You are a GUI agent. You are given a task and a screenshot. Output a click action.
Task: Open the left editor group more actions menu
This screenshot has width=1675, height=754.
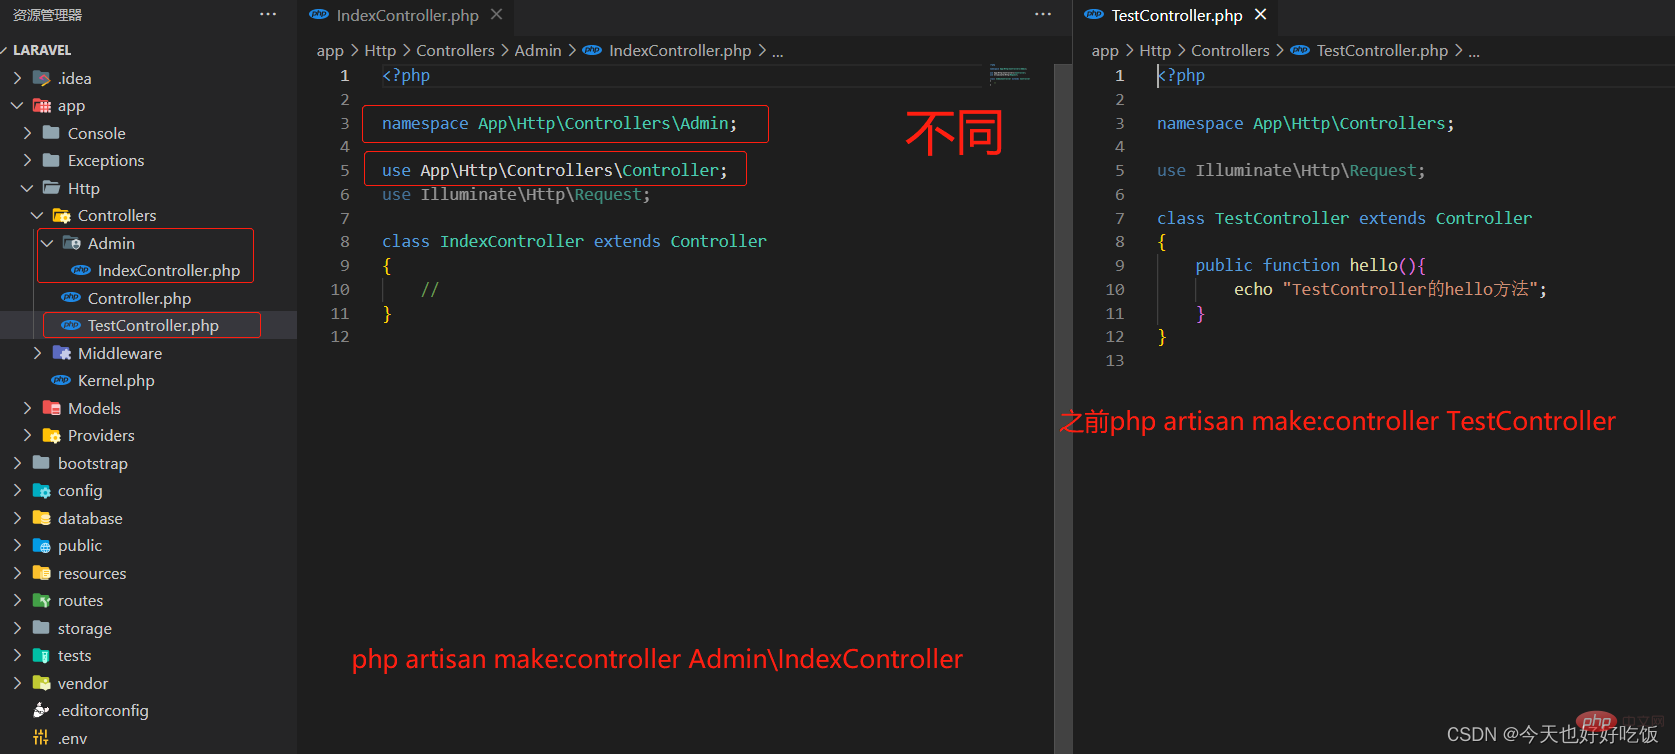tap(1043, 15)
